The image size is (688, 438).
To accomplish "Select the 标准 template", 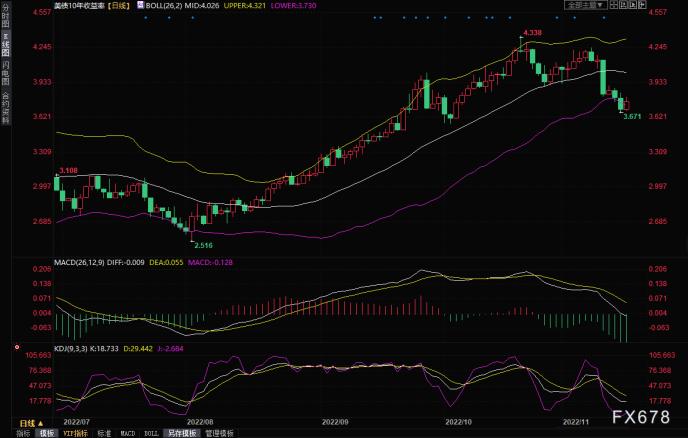I will tap(104, 433).
